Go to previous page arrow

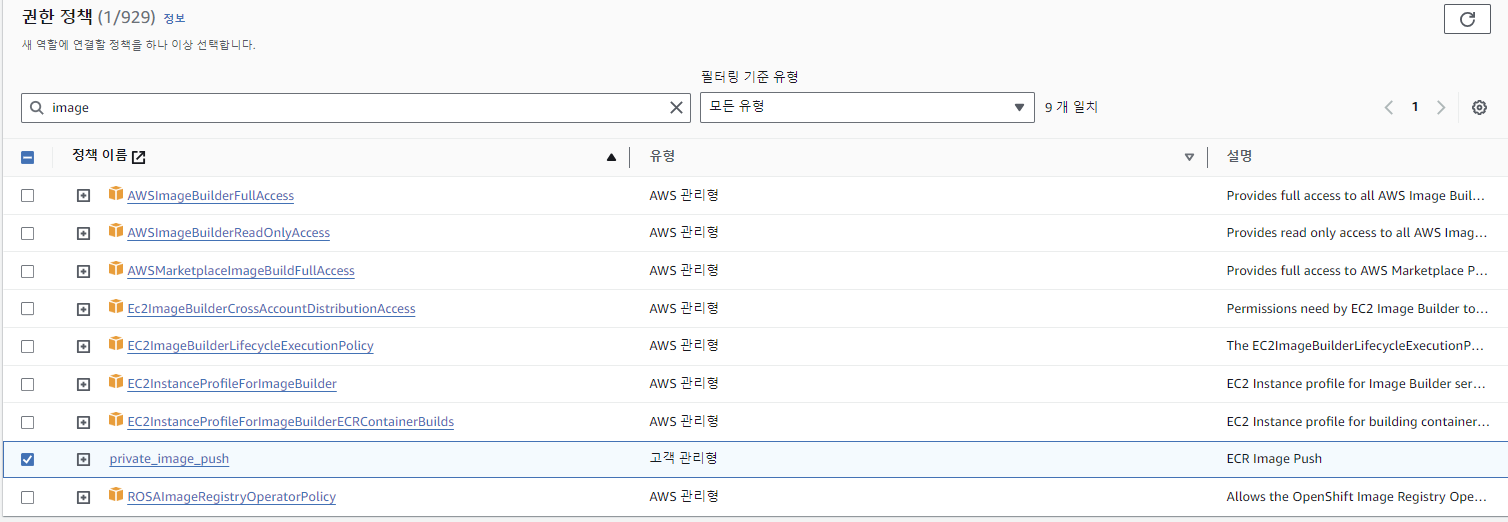point(1389,107)
